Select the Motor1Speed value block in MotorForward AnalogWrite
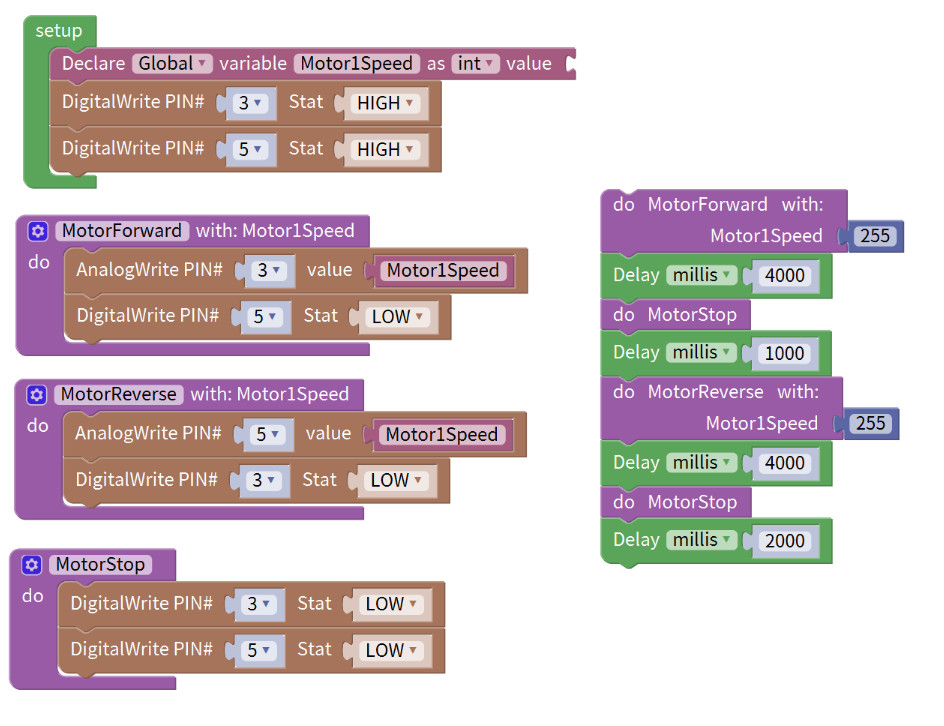This screenshot has width=944, height=726. (443, 270)
